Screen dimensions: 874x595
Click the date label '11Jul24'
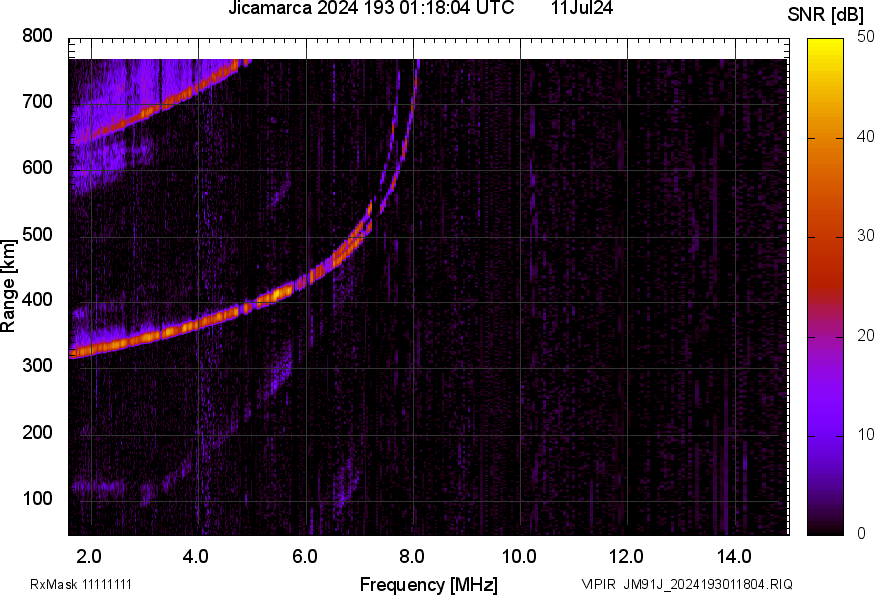click(x=582, y=8)
